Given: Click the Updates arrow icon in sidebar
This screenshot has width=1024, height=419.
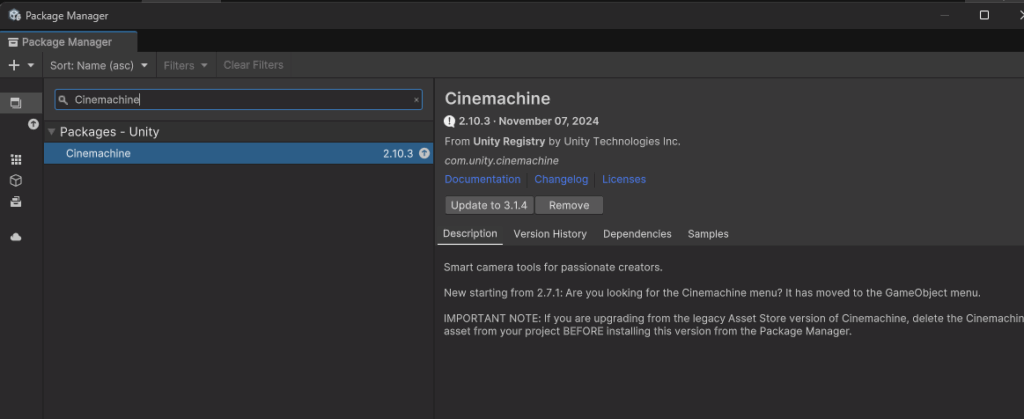Looking at the screenshot, I should (x=33, y=124).
